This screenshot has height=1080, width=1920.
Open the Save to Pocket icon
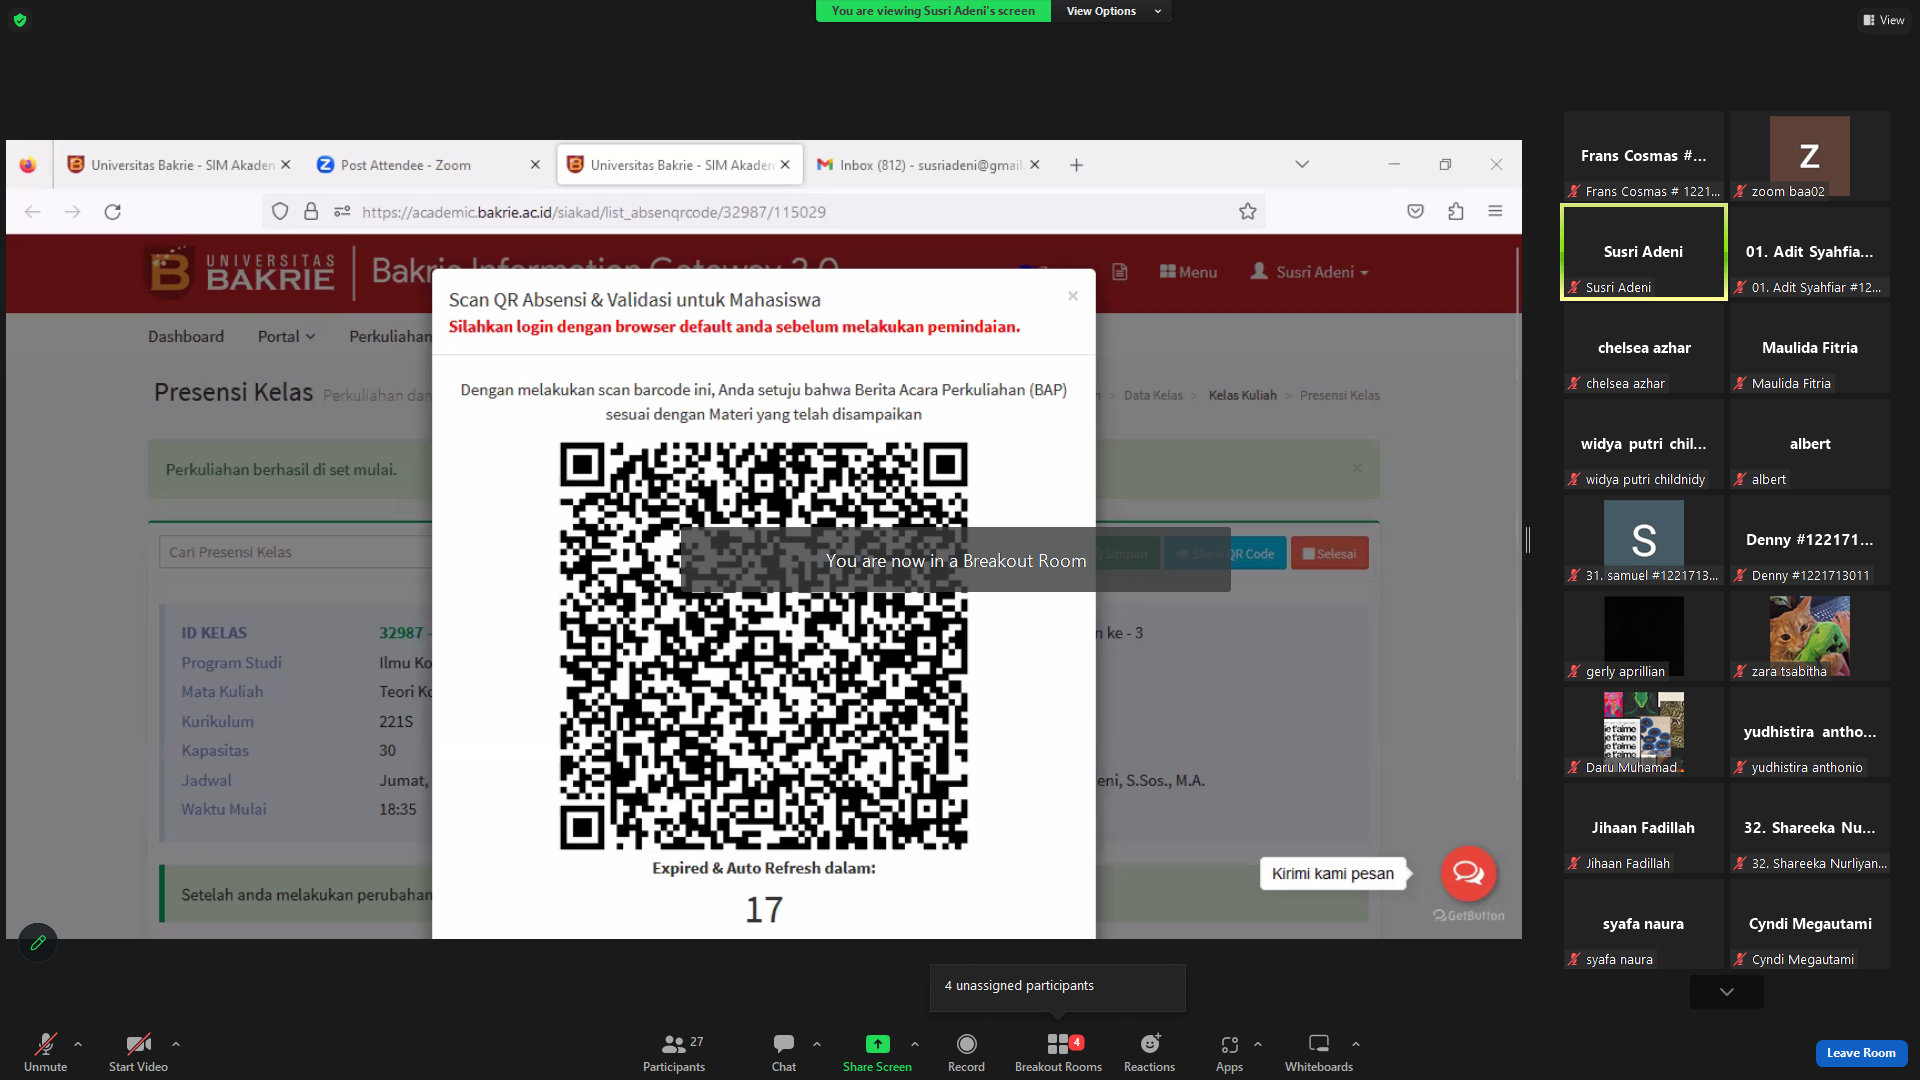click(1415, 212)
